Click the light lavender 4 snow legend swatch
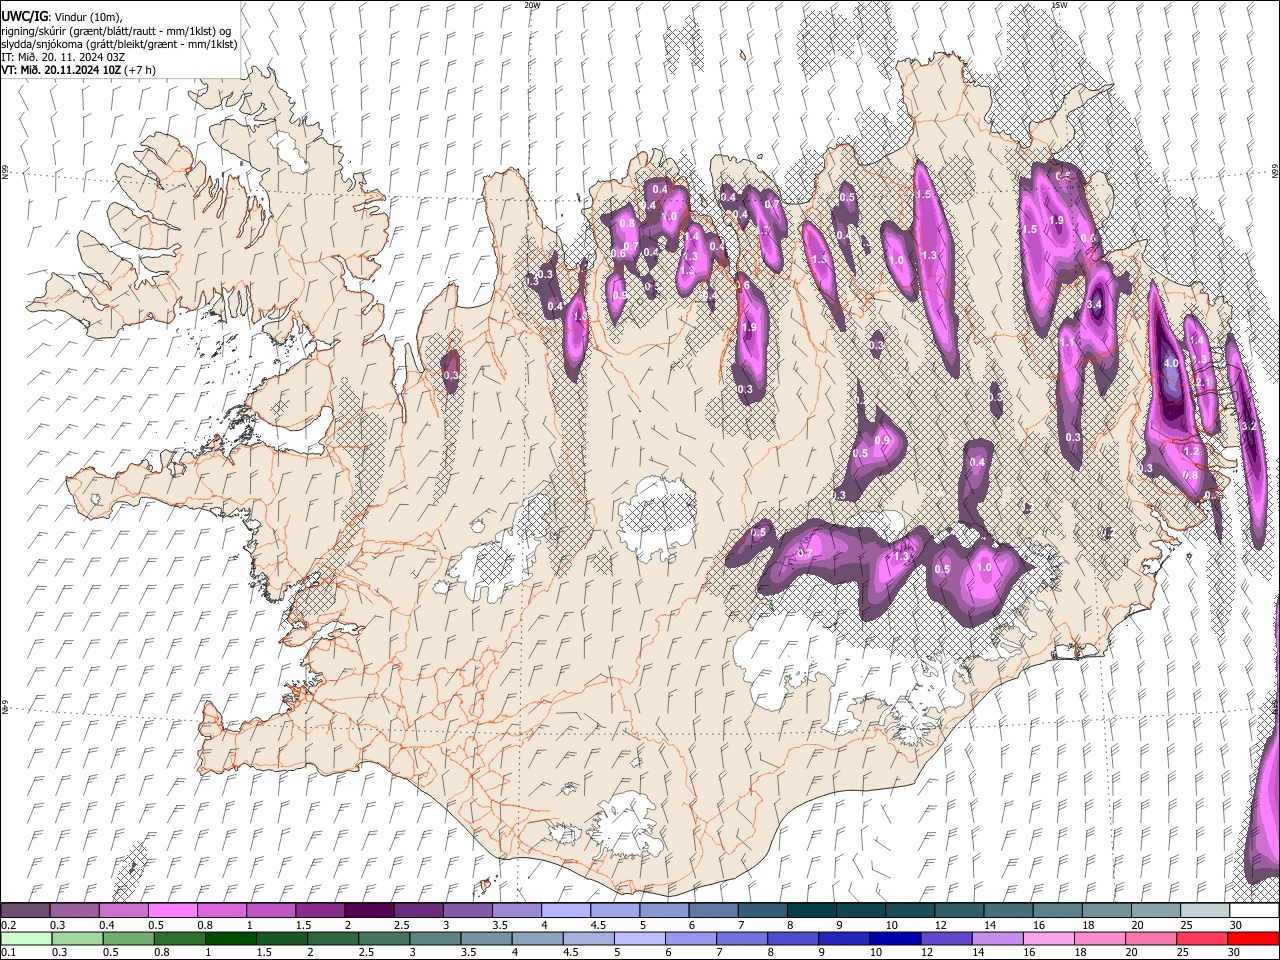 coord(566,911)
